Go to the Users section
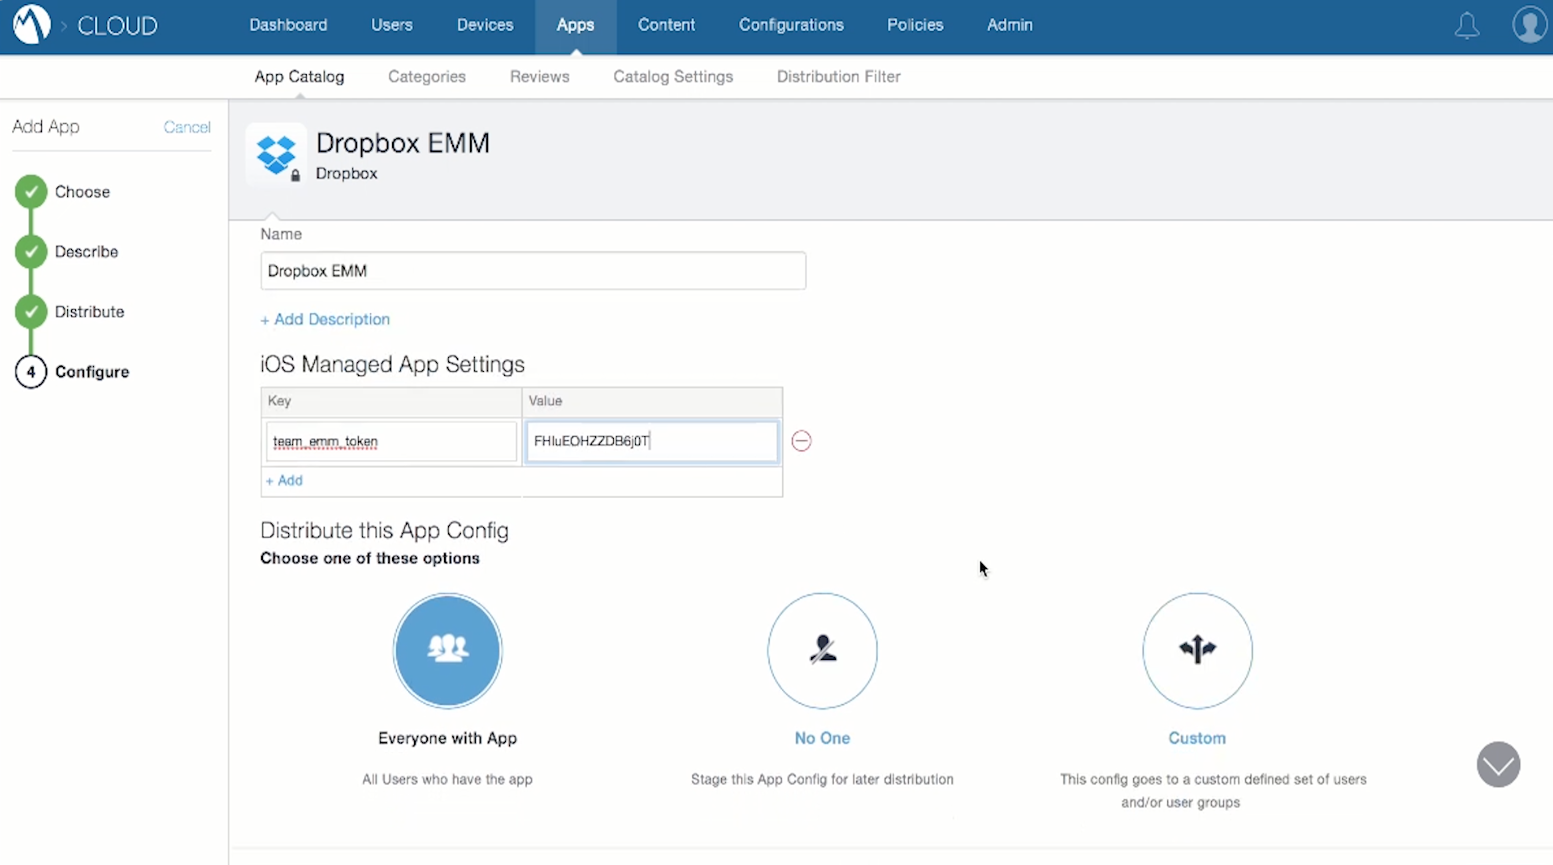This screenshot has width=1553, height=865. click(x=392, y=25)
